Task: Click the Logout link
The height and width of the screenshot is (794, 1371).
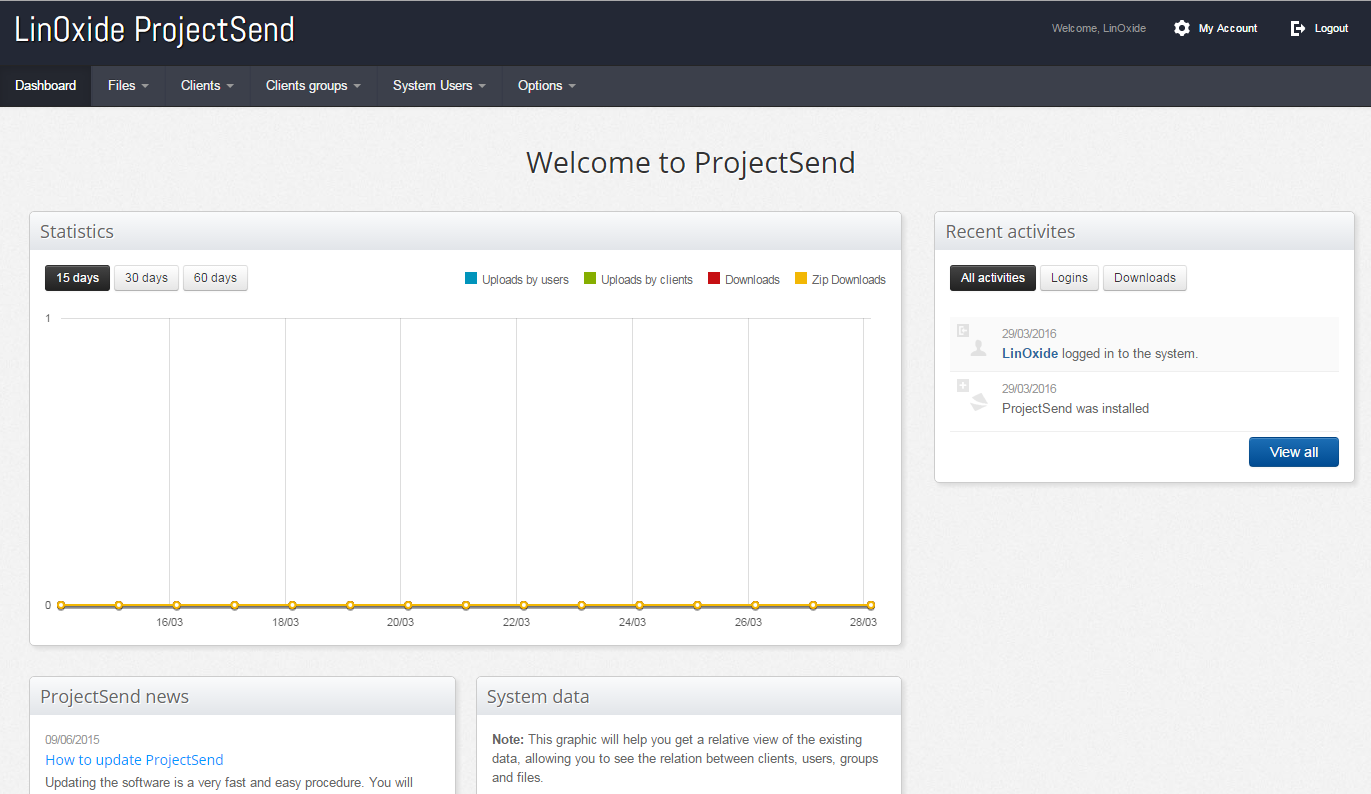Action: (1331, 29)
